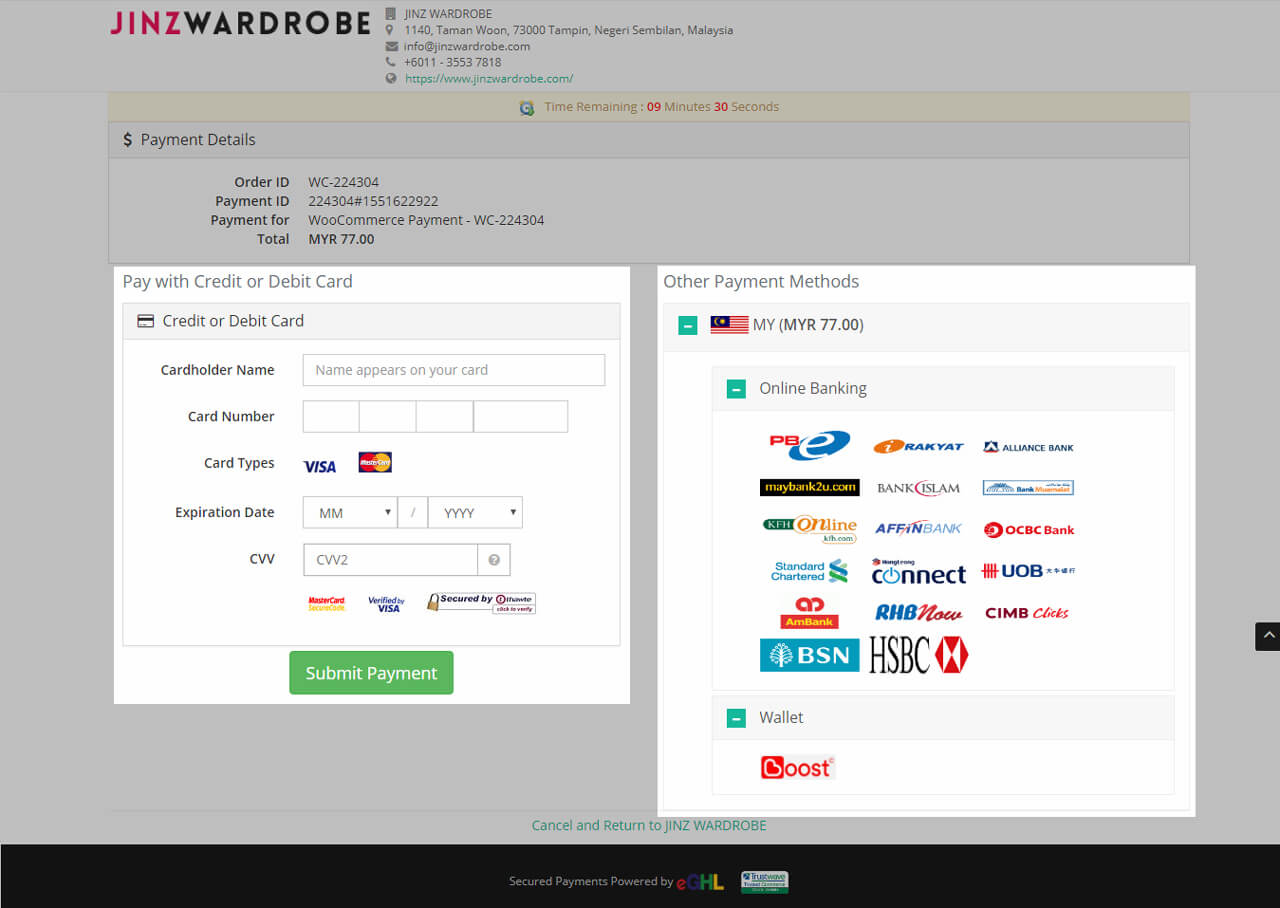The height and width of the screenshot is (908, 1280).
Task: Click the eGHL logo in footer
Action: coord(700,882)
